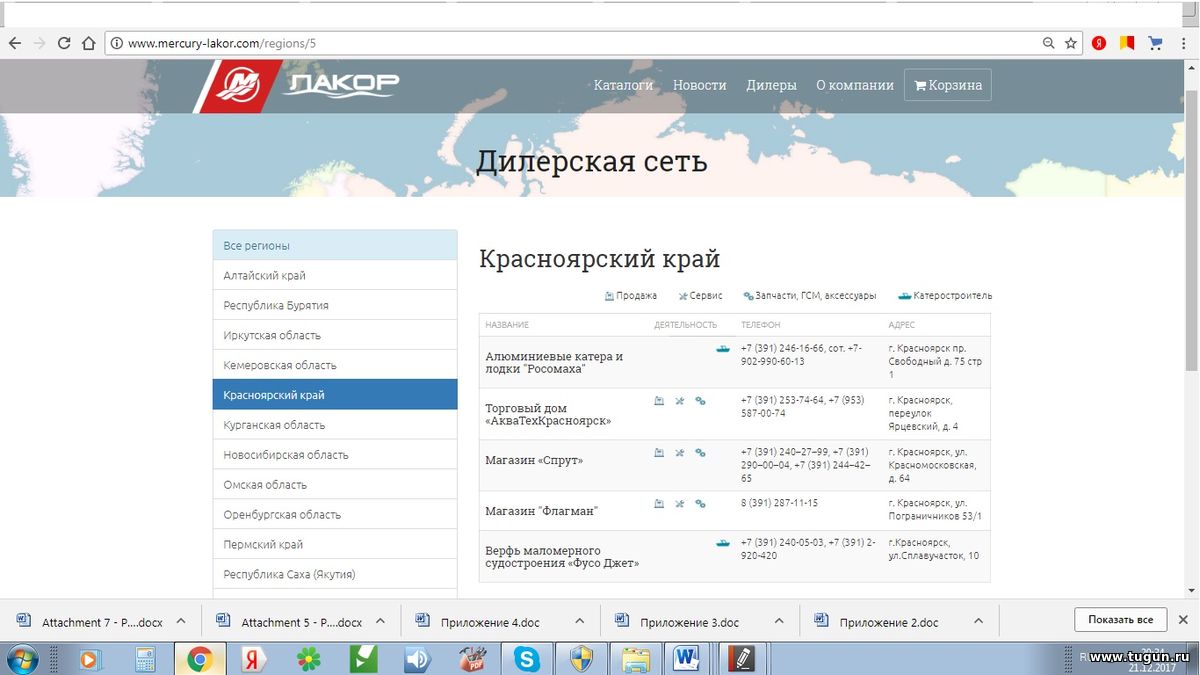Close the downloads bar
This screenshot has height=675, width=1200.
point(1184,620)
